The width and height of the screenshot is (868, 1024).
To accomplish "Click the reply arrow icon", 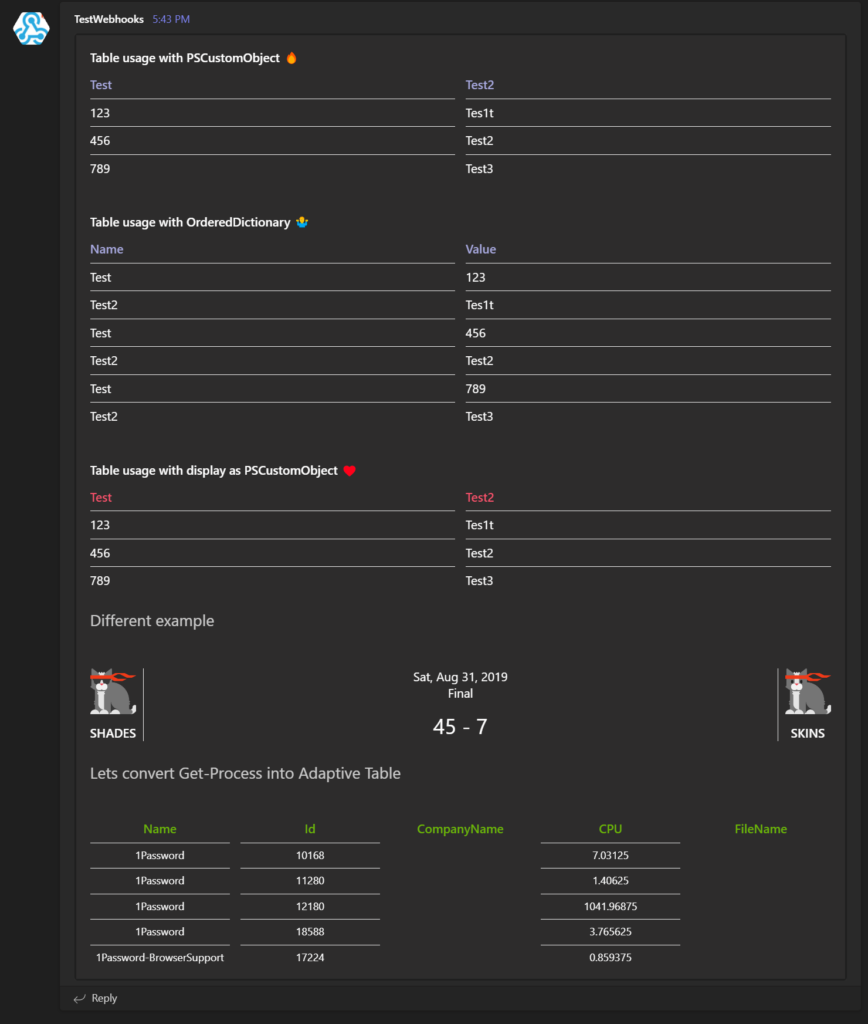I will click(x=80, y=997).
